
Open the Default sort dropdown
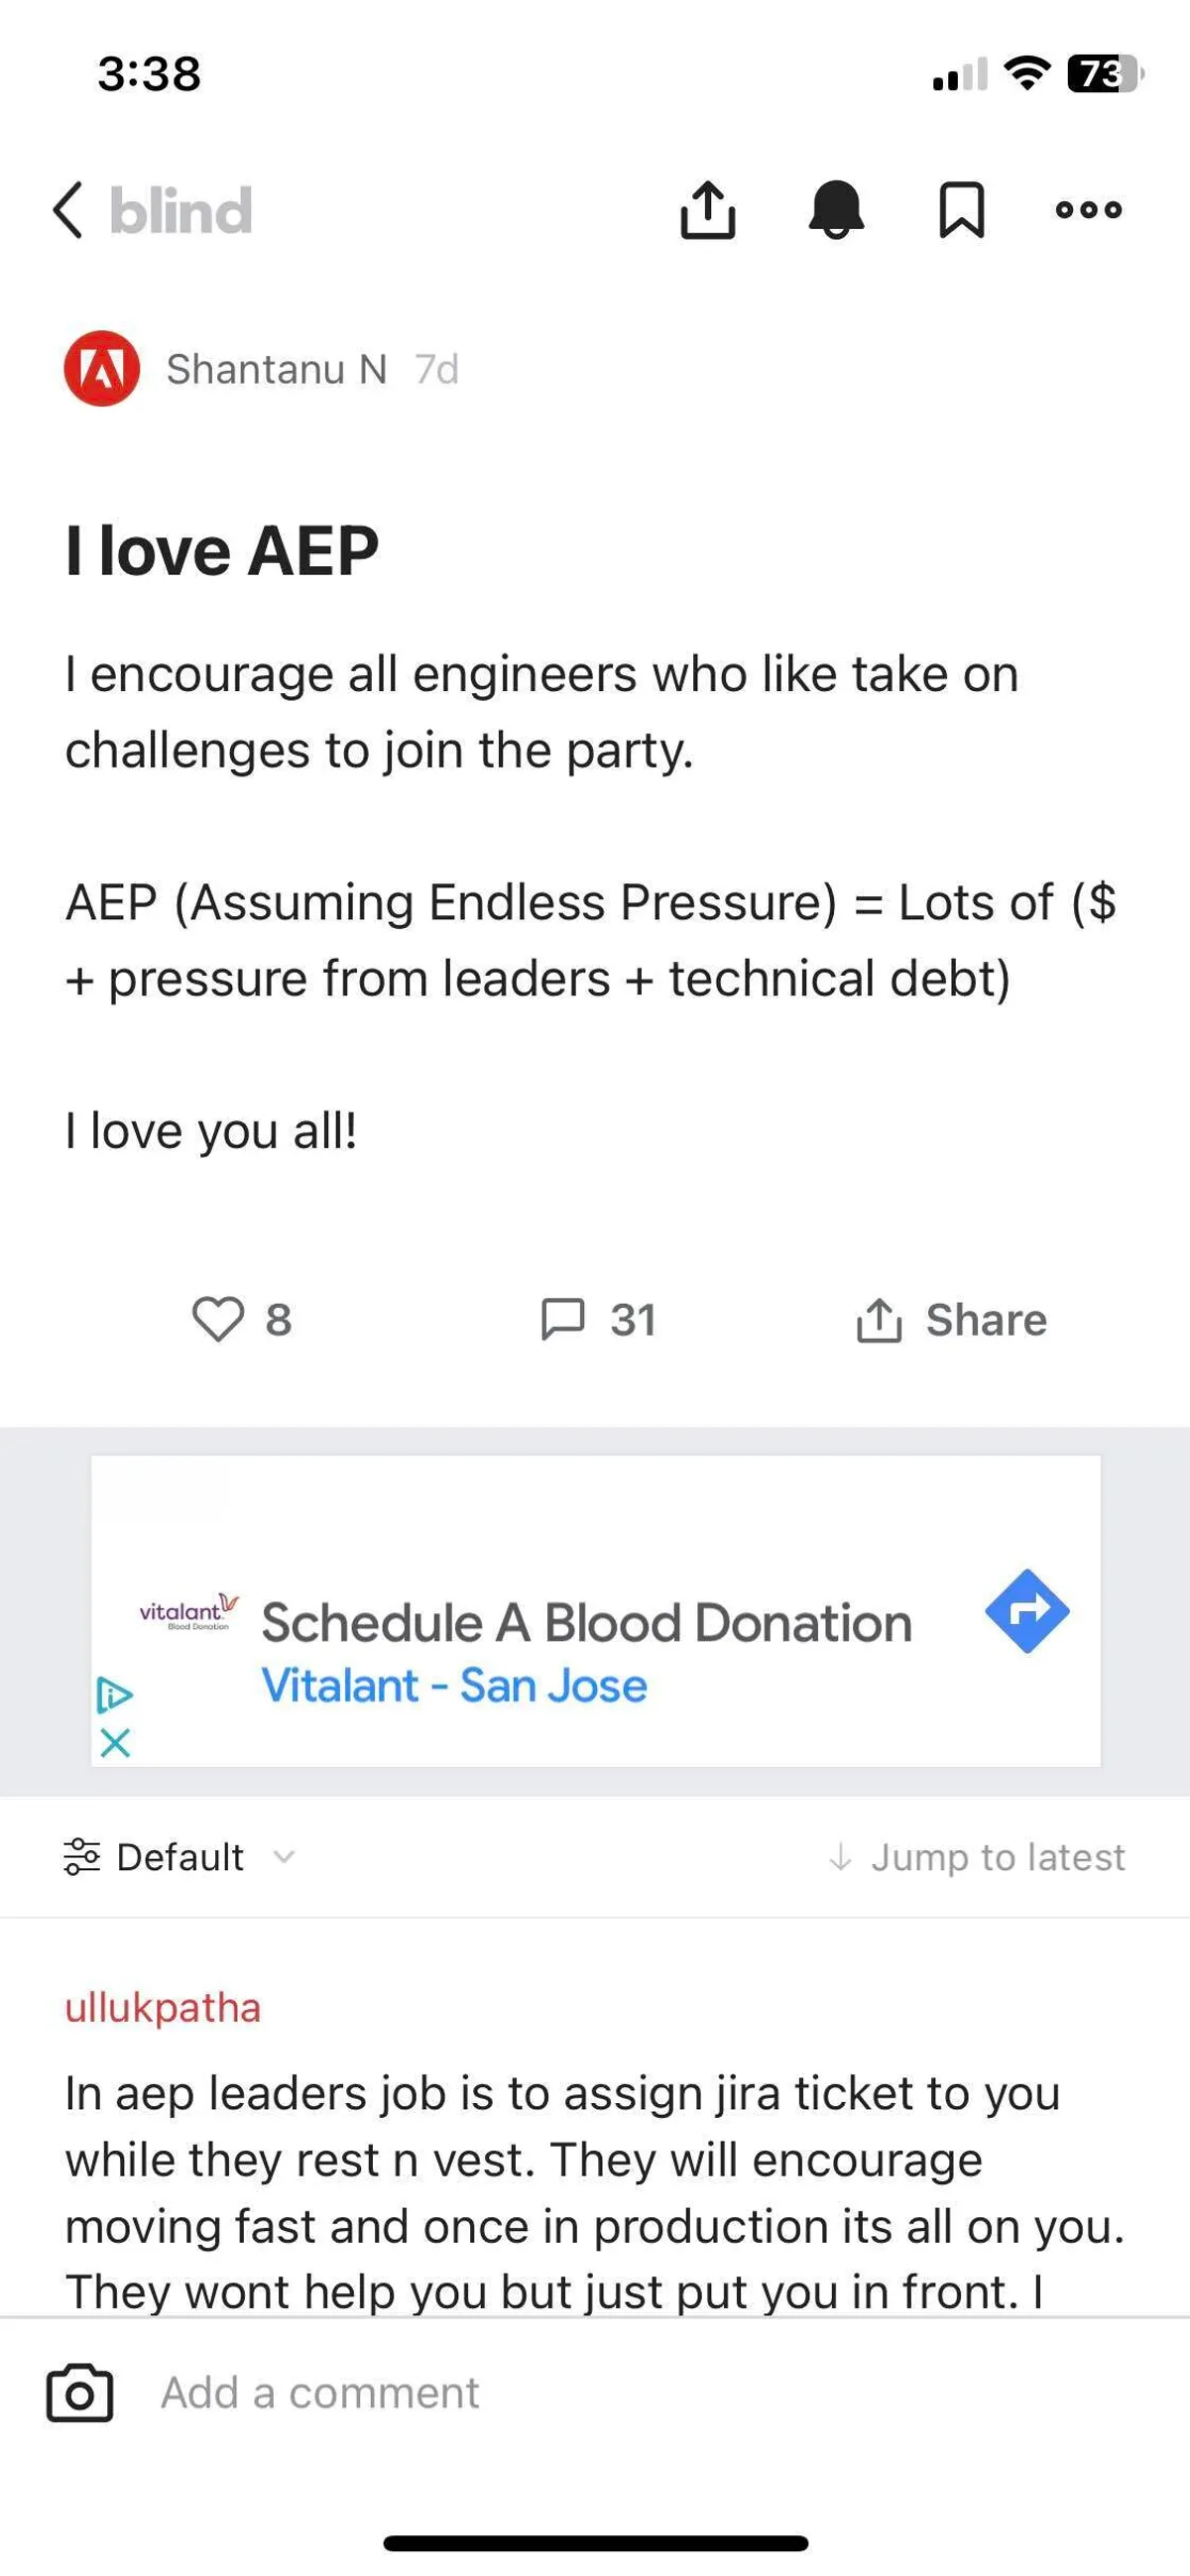[x=178, y=1857]
